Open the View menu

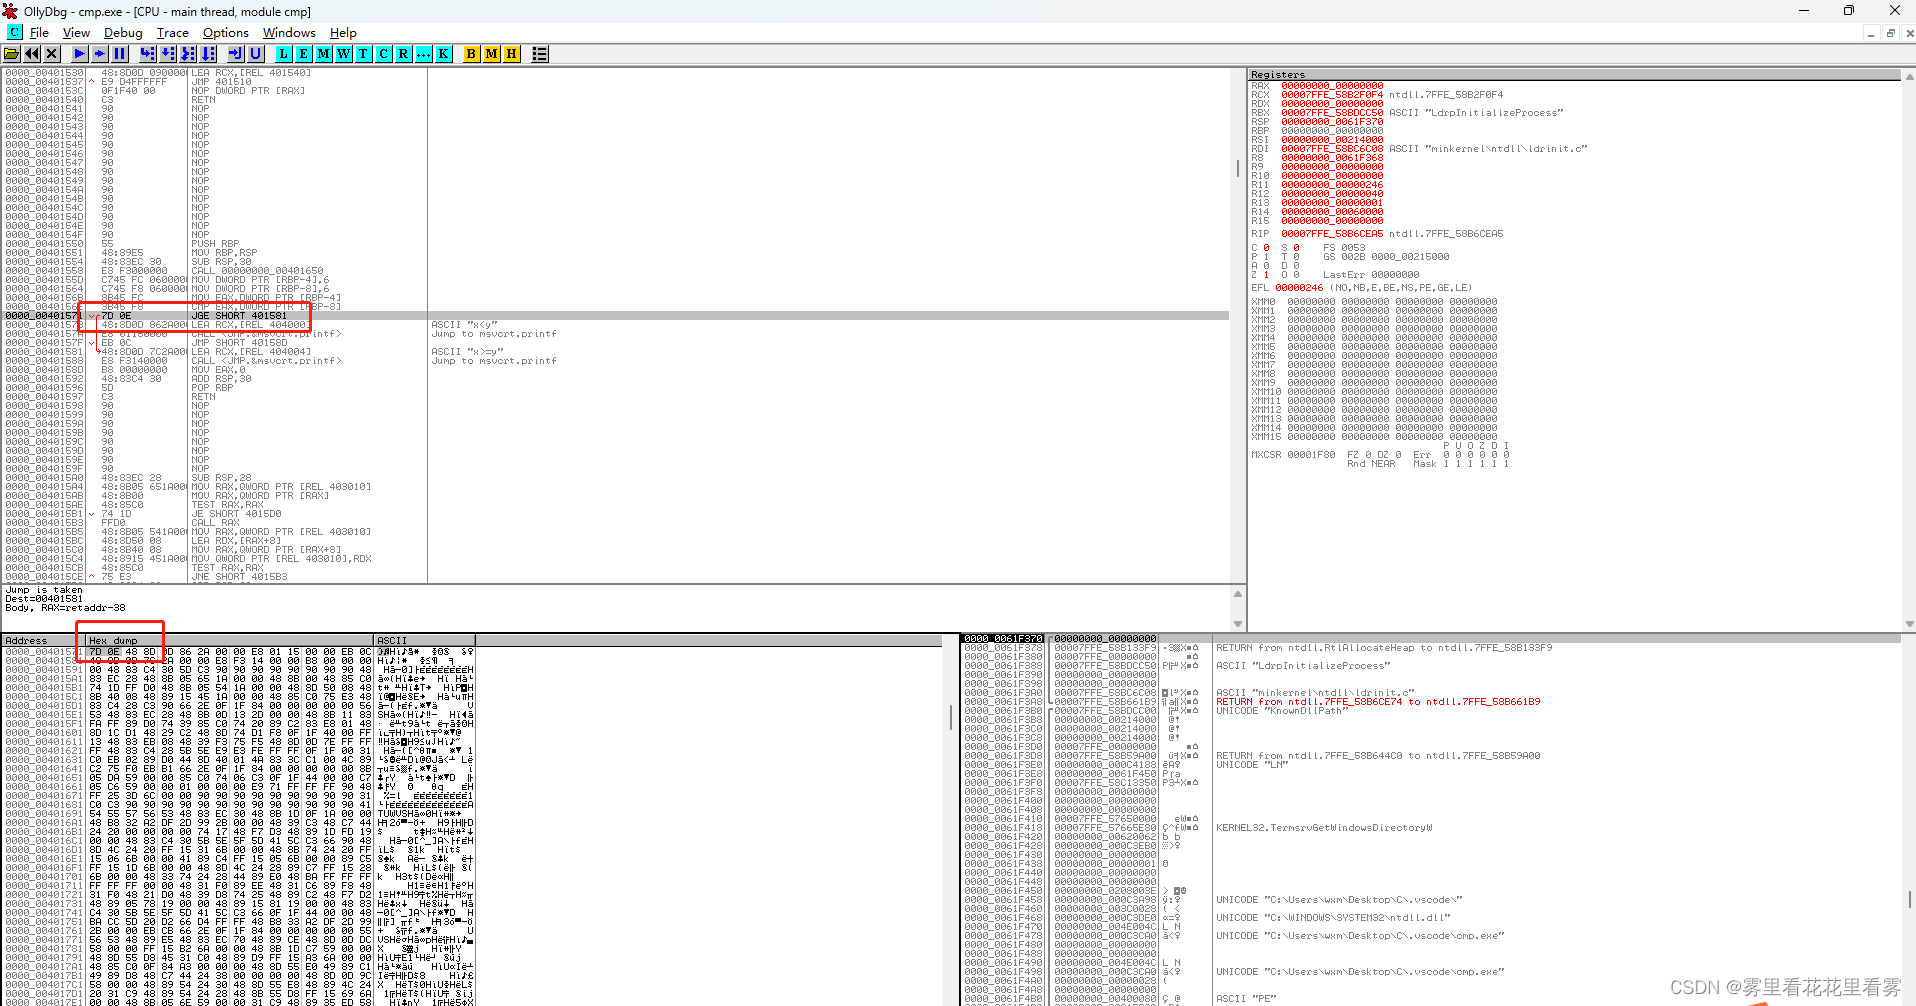[x=76, y=33]
